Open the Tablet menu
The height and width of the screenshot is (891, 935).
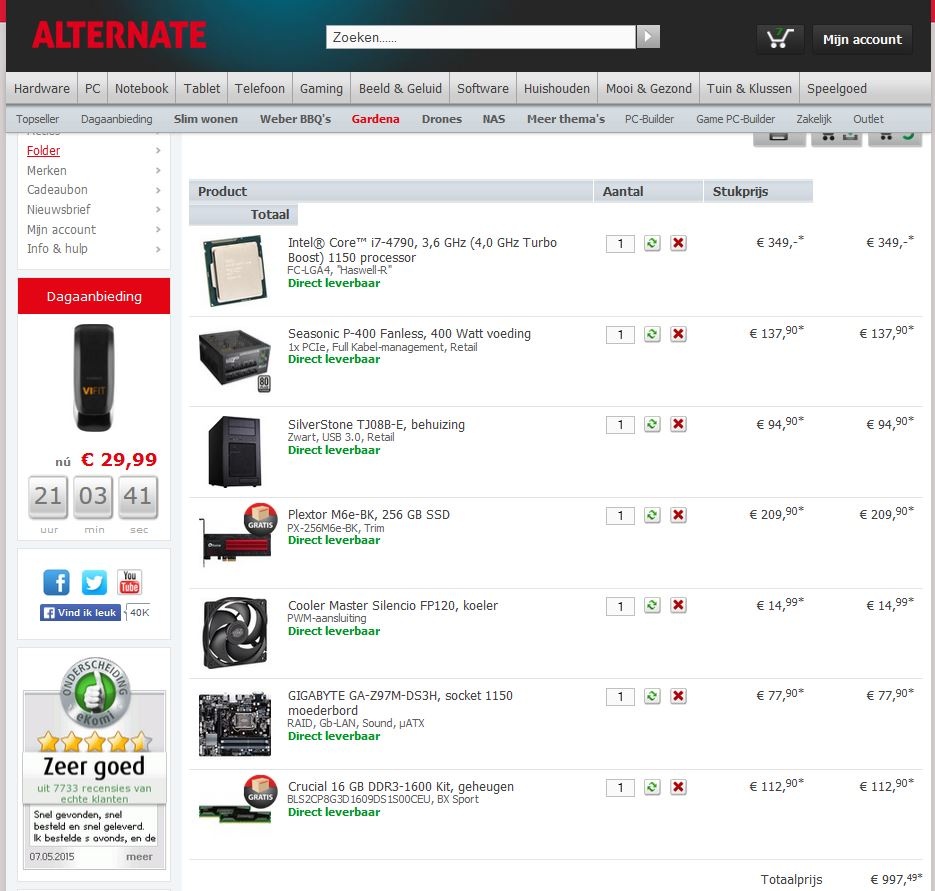tap(202, 88)
